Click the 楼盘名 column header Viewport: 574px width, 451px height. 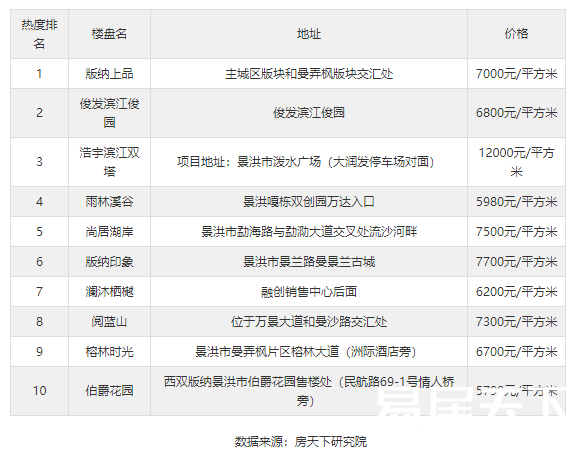109,34
